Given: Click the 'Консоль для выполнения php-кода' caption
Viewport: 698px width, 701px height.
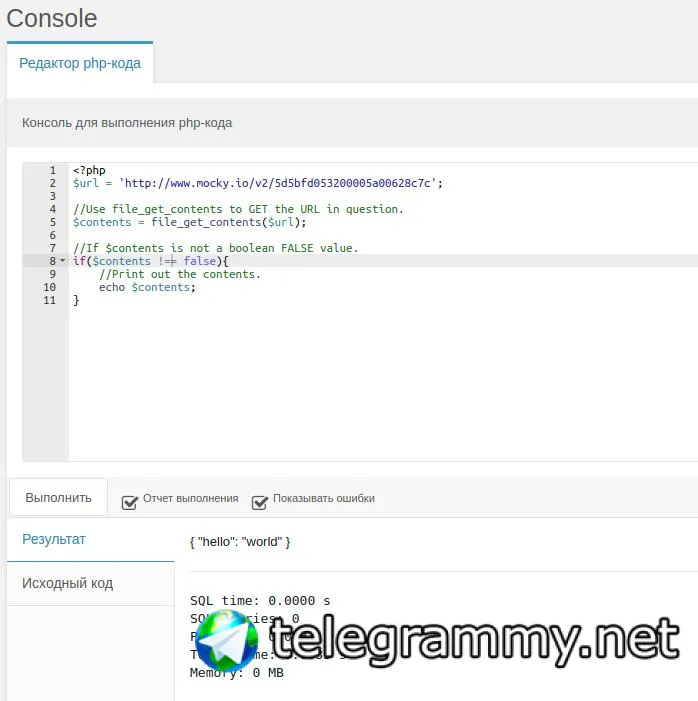Looking at the screenshot, I should click(127, 122).
